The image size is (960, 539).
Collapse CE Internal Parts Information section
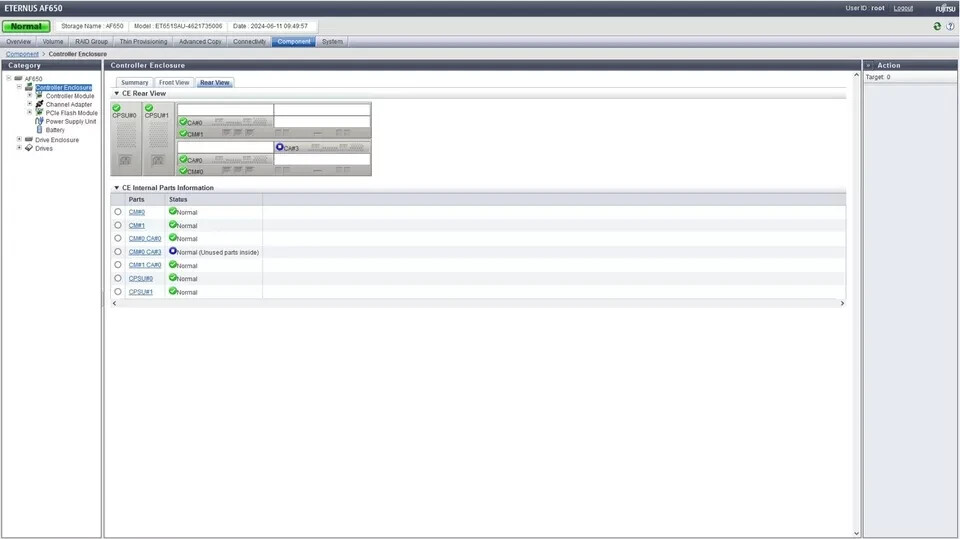tap(116, 188)
